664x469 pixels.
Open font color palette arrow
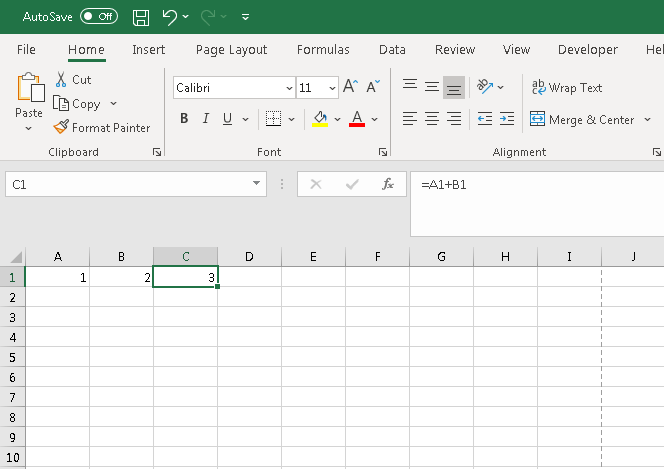click(x=374, y=119)
